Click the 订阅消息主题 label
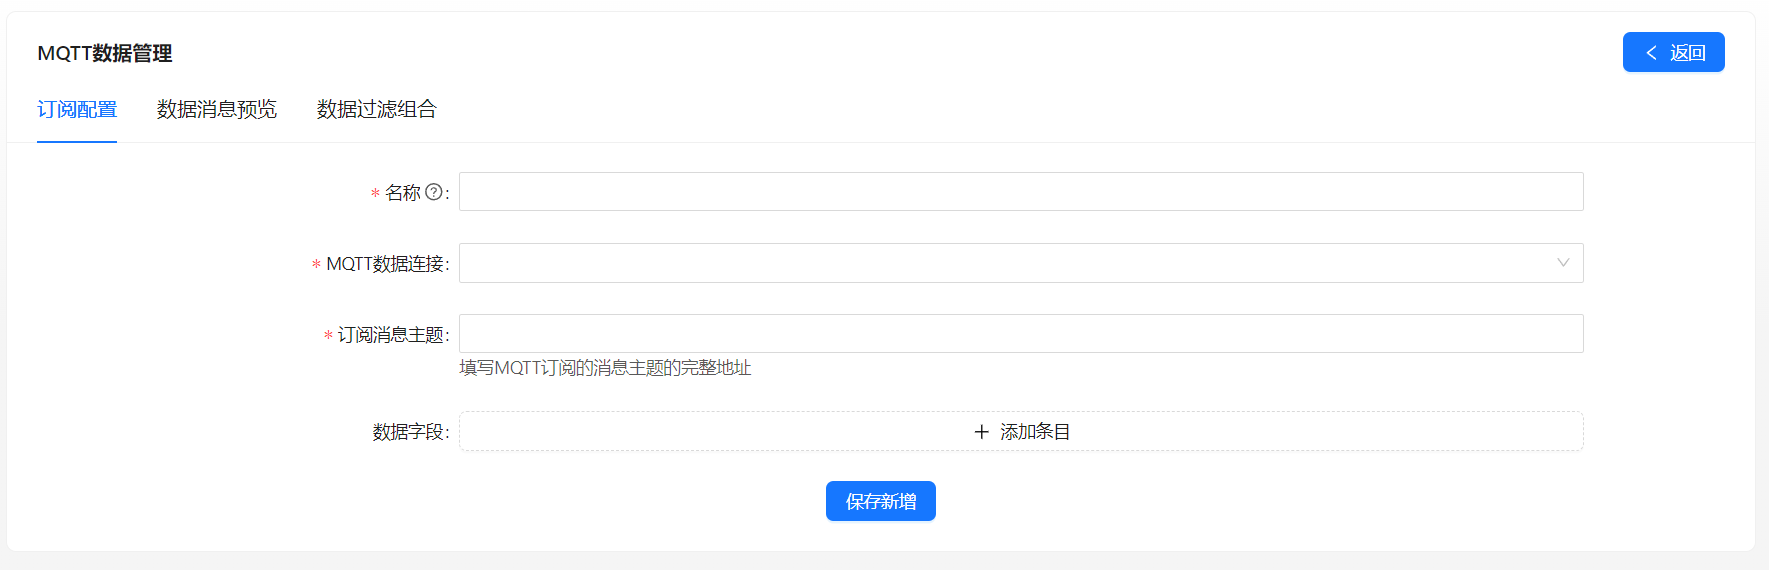This screenshot has height=570, width=1769. click(x=393, y=335)
